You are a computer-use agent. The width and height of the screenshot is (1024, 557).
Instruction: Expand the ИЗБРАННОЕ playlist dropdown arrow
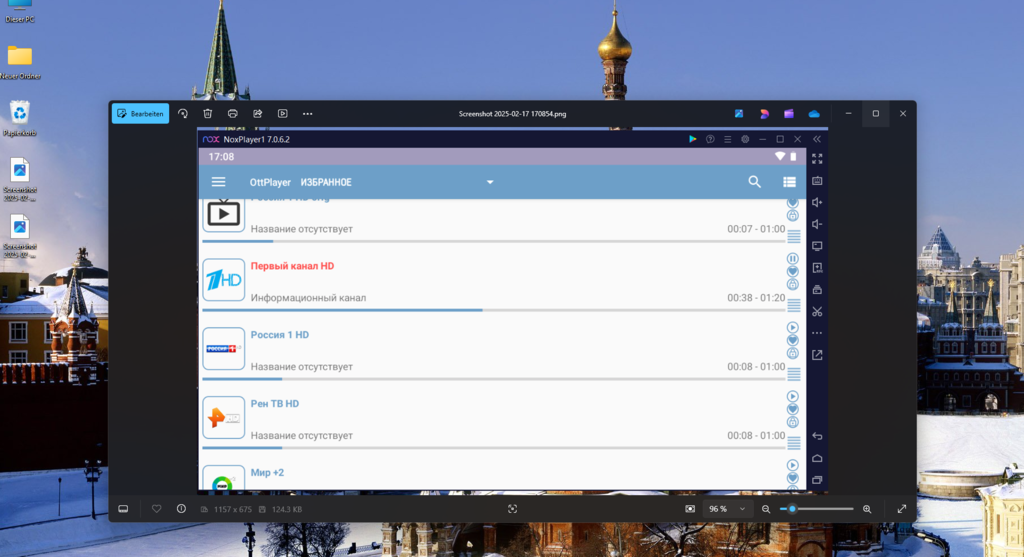490,182
